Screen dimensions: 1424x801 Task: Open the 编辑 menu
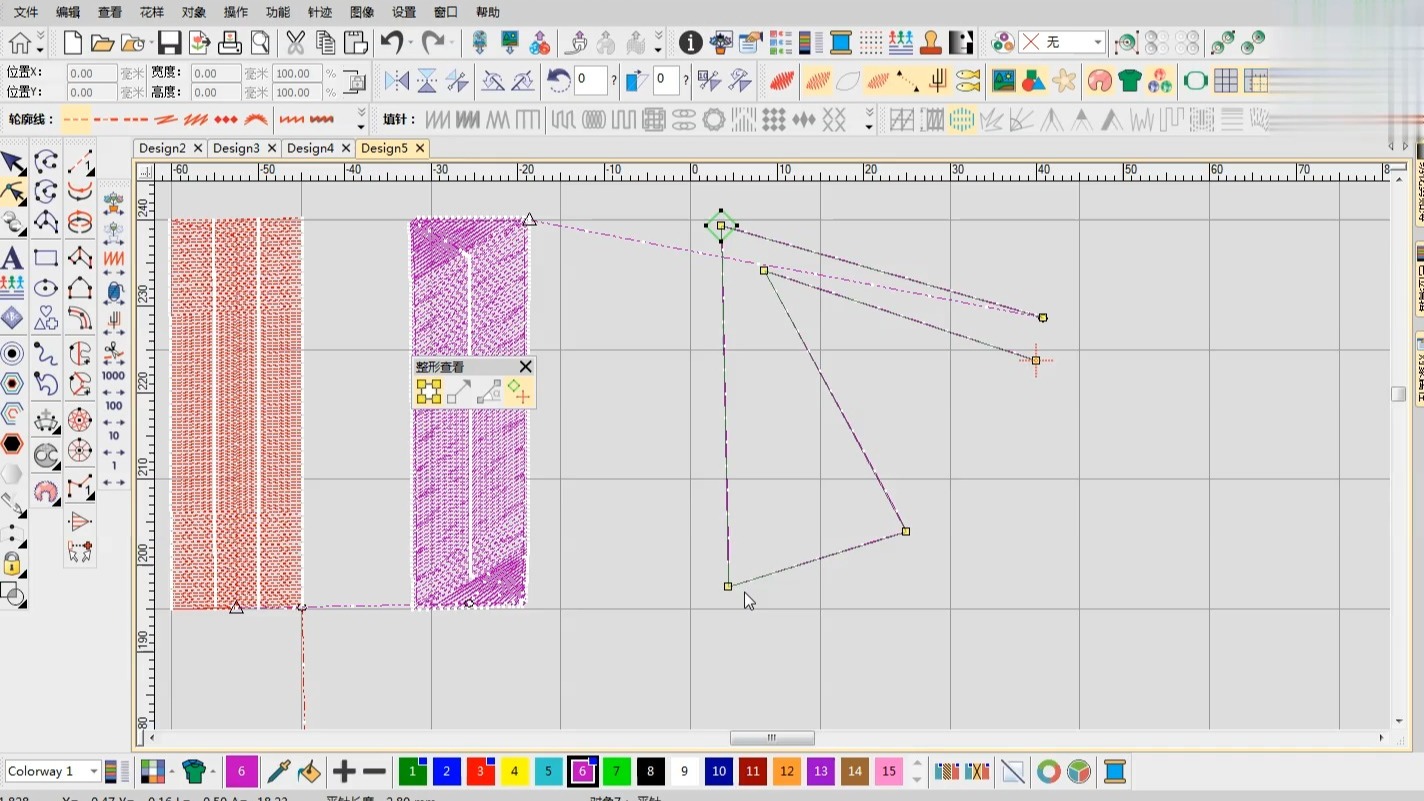[x=68, y=12]
